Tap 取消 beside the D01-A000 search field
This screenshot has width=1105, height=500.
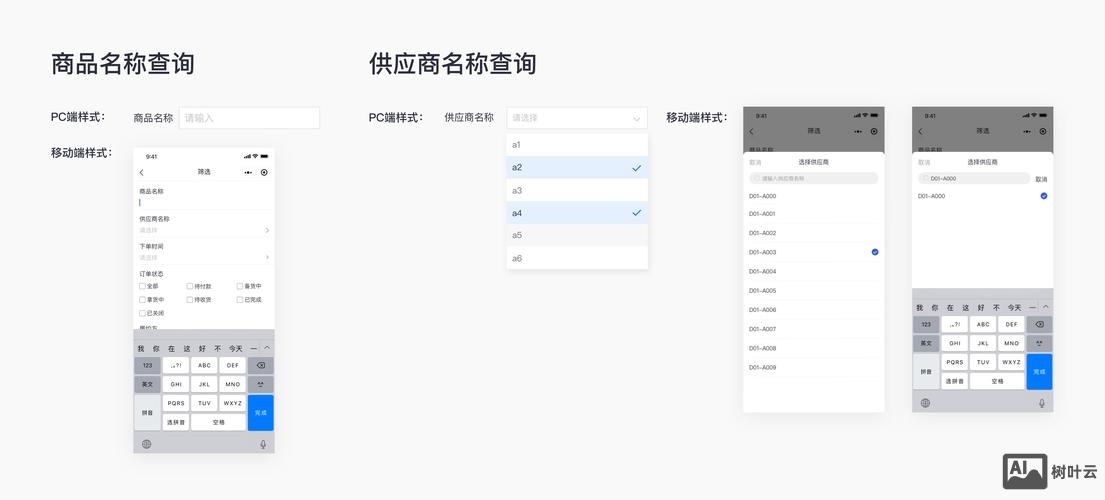[1041, 180]
